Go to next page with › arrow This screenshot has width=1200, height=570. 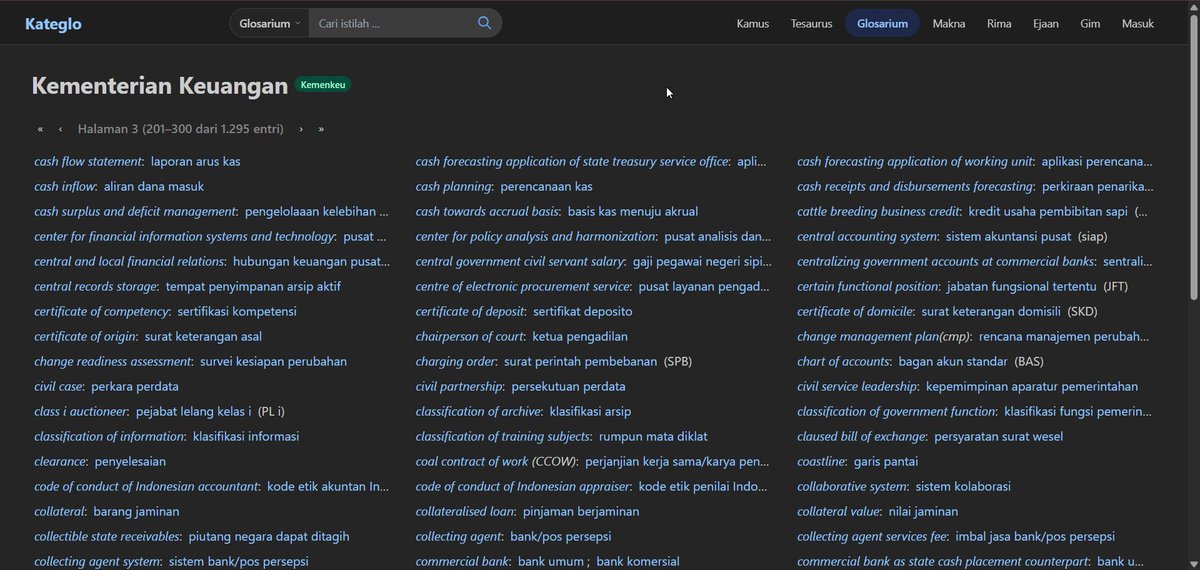click(x=301, y=129)
